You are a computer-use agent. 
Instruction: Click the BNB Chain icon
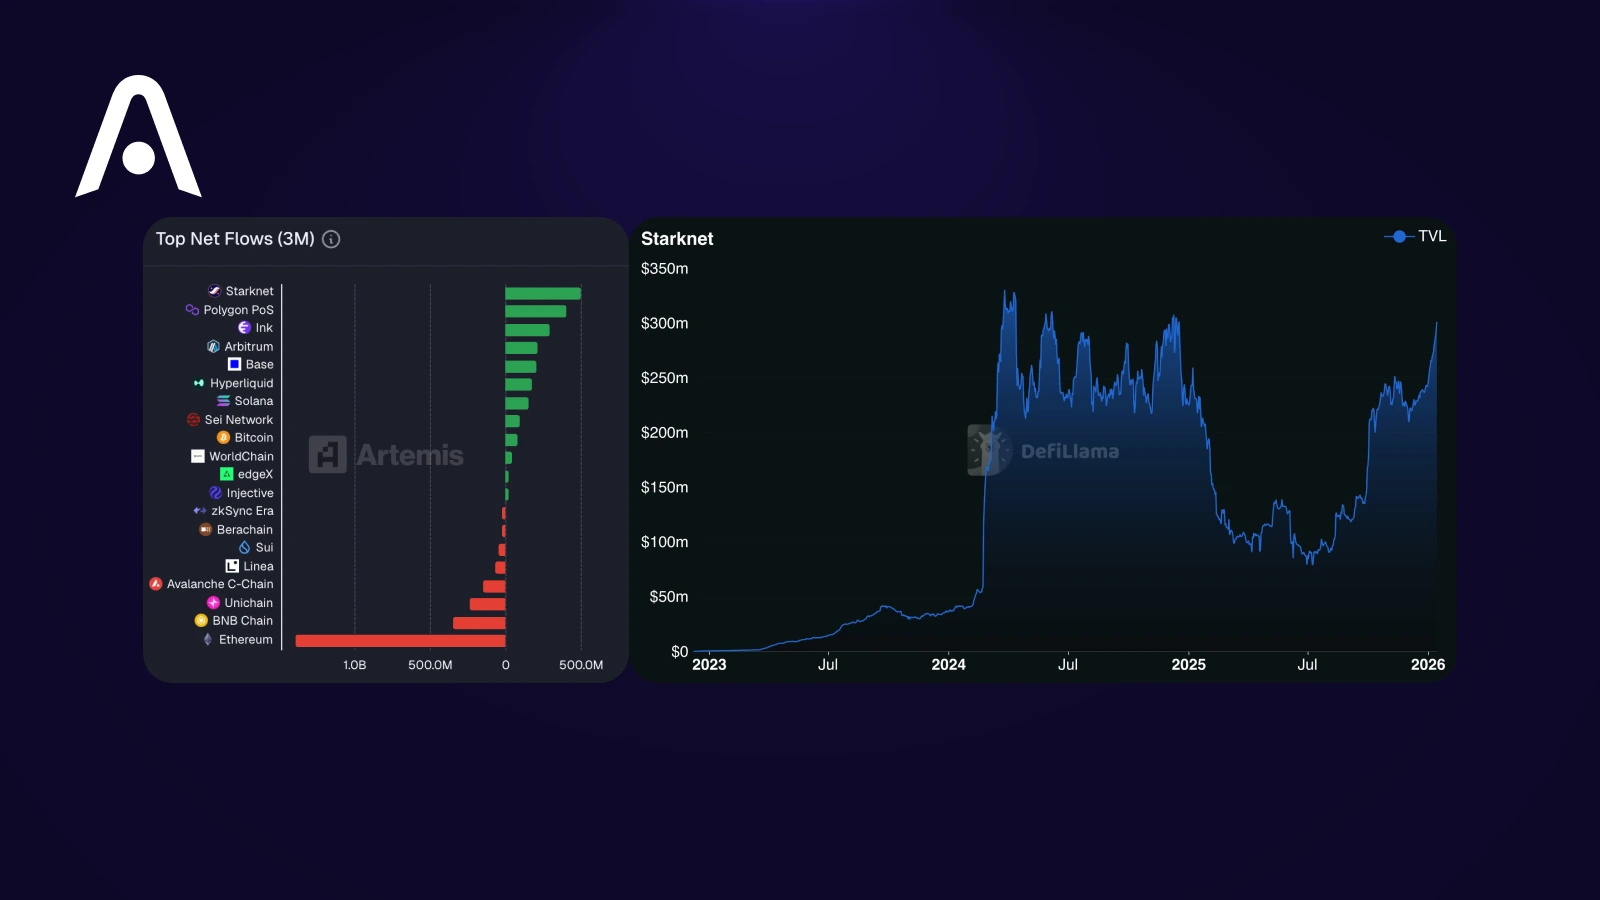click(x=201, y=621)
